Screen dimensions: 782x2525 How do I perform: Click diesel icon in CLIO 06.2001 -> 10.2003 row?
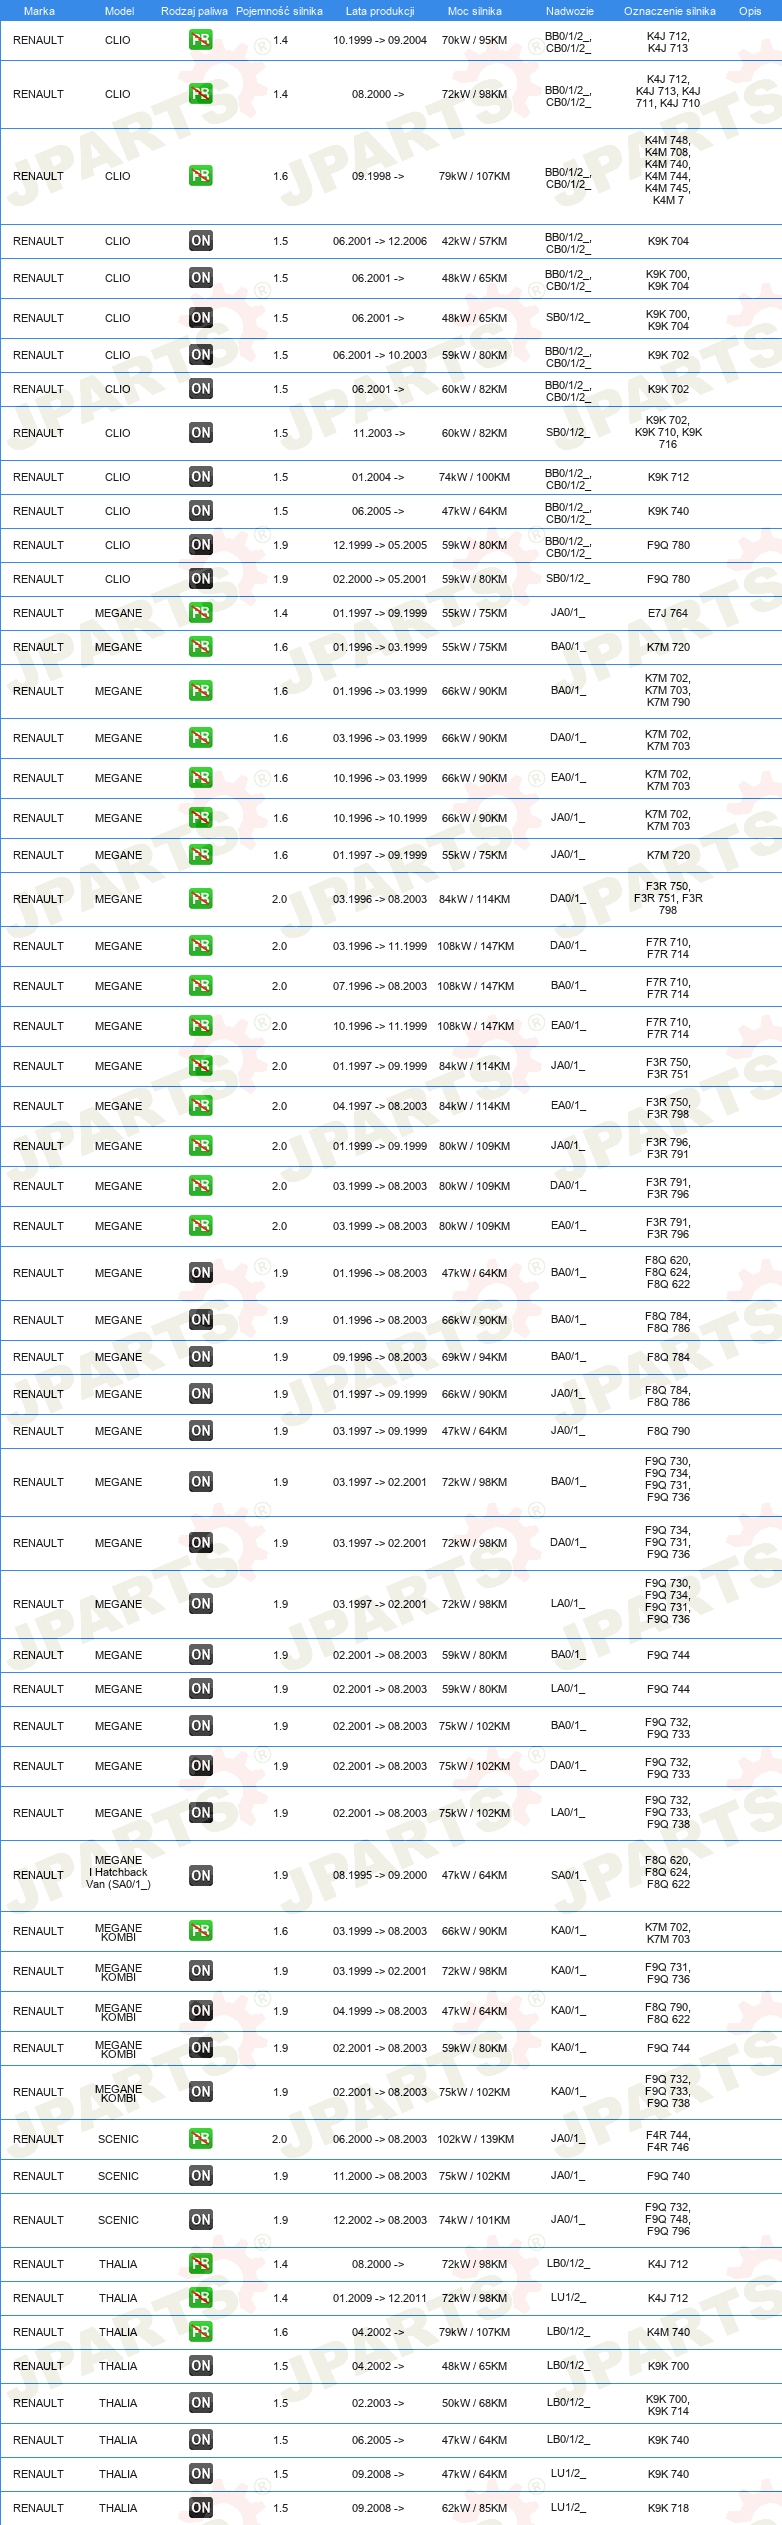point(200,355)
